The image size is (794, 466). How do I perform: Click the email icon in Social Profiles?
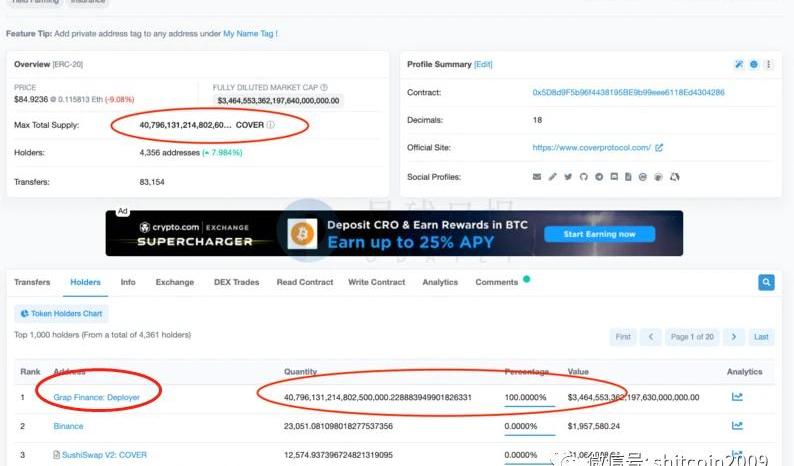point(537,177)
